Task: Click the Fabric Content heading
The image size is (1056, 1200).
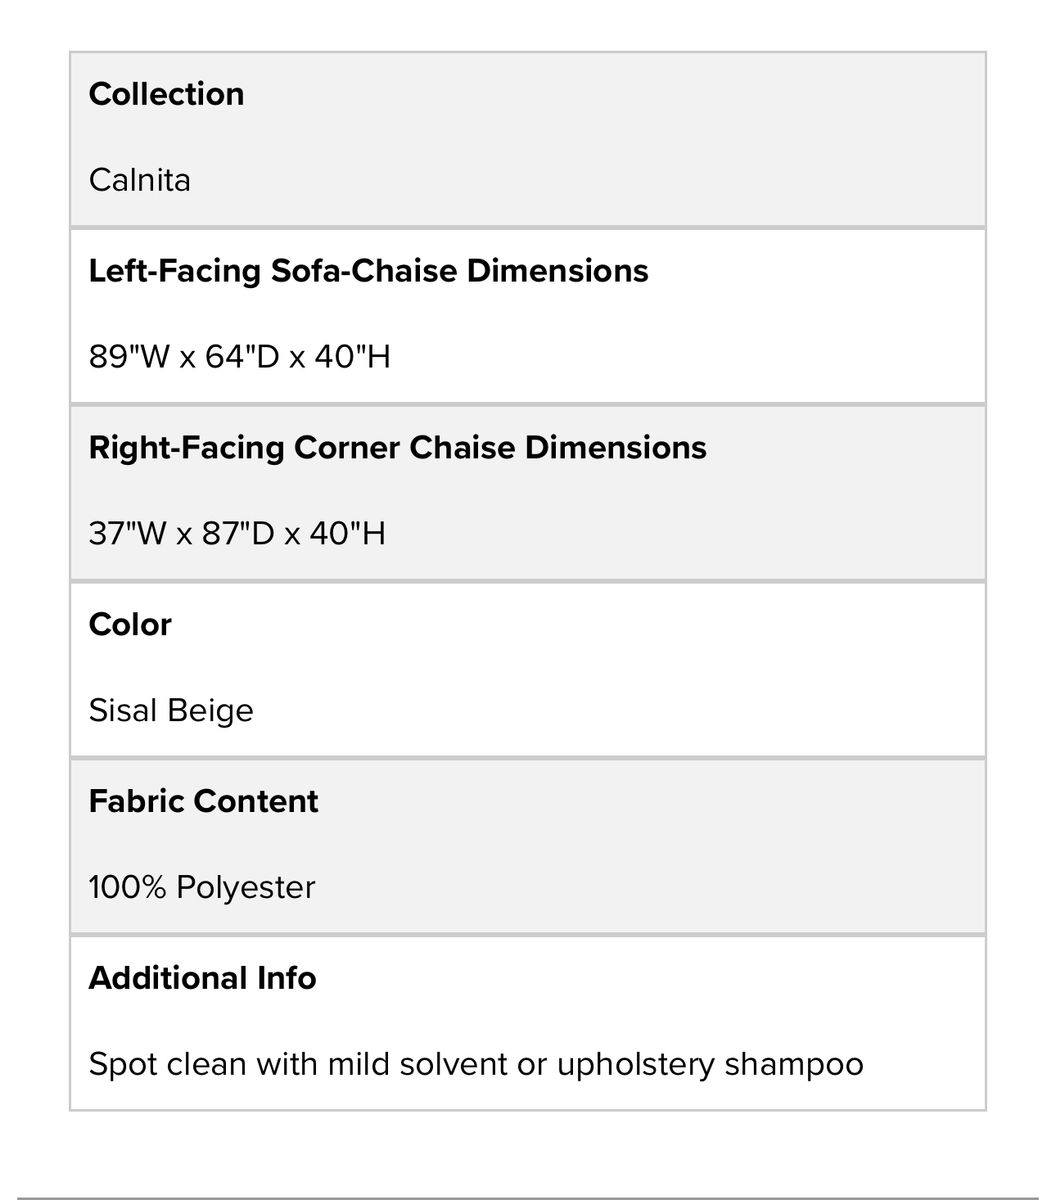Action: pyautogui.click(x=203, y=801)
